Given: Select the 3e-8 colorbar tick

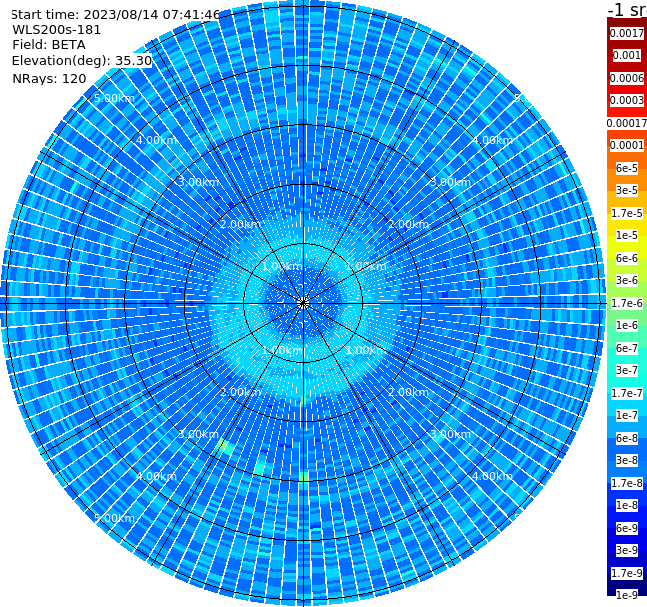Looking at the screenshot, I should (627, 460).
